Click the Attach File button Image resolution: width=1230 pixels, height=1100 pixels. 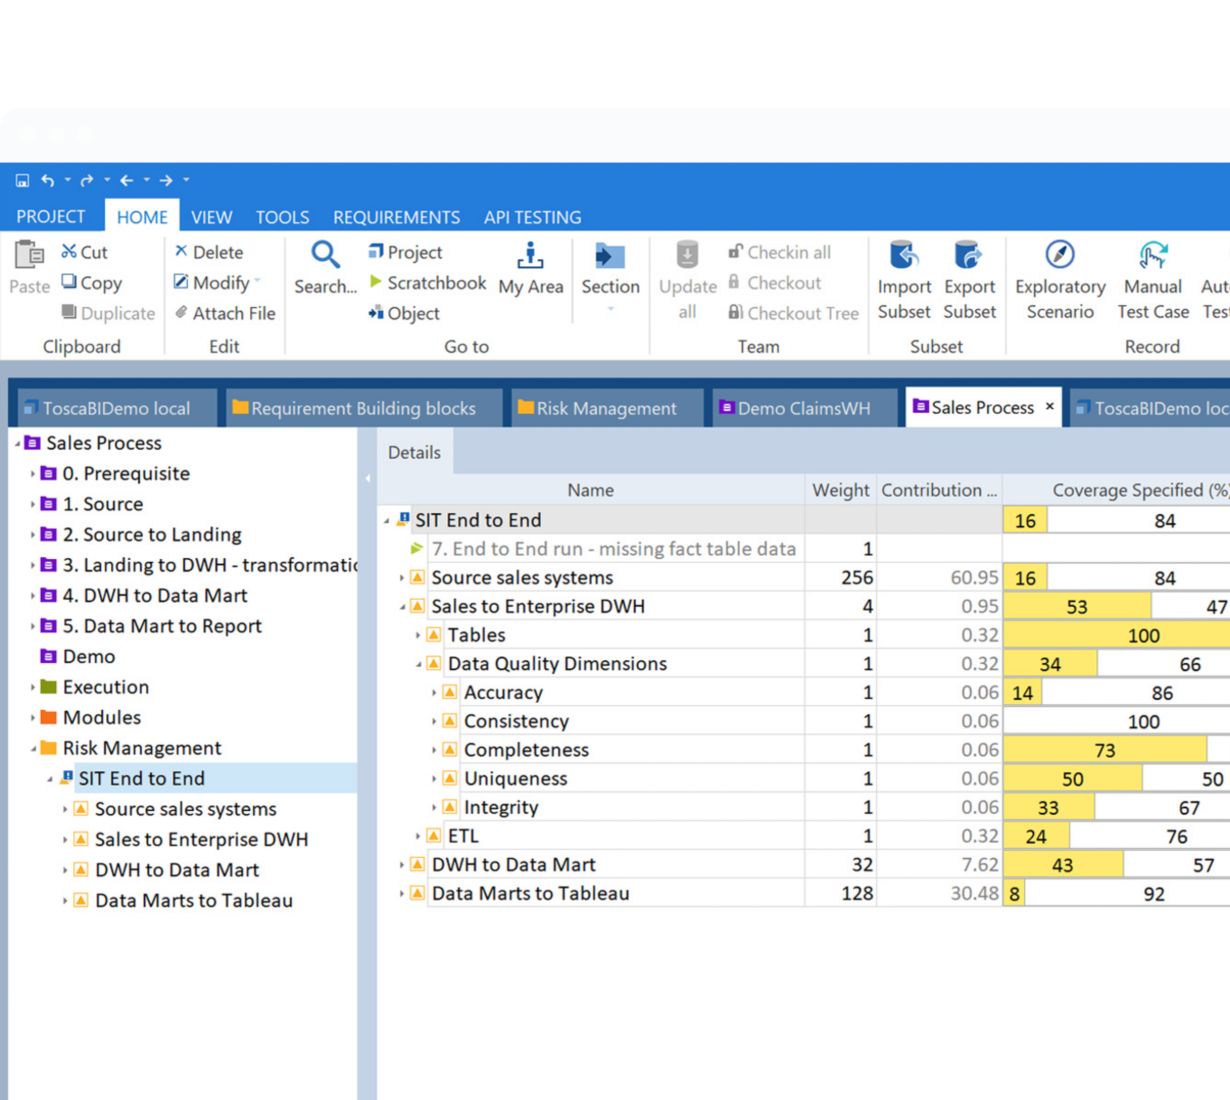(224, 313)
